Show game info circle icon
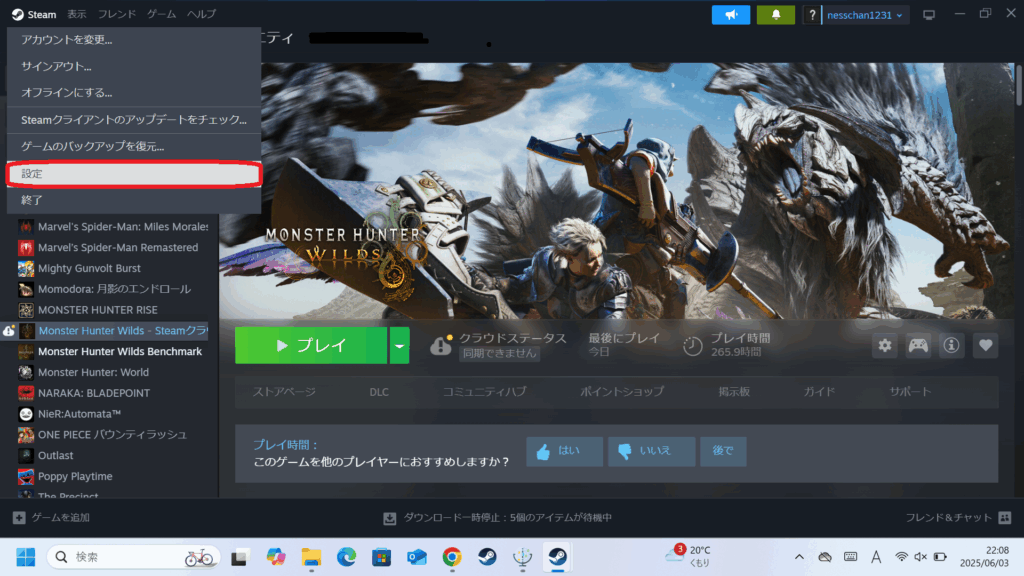This screenshot has width=1024, height=576. [952, 345]
